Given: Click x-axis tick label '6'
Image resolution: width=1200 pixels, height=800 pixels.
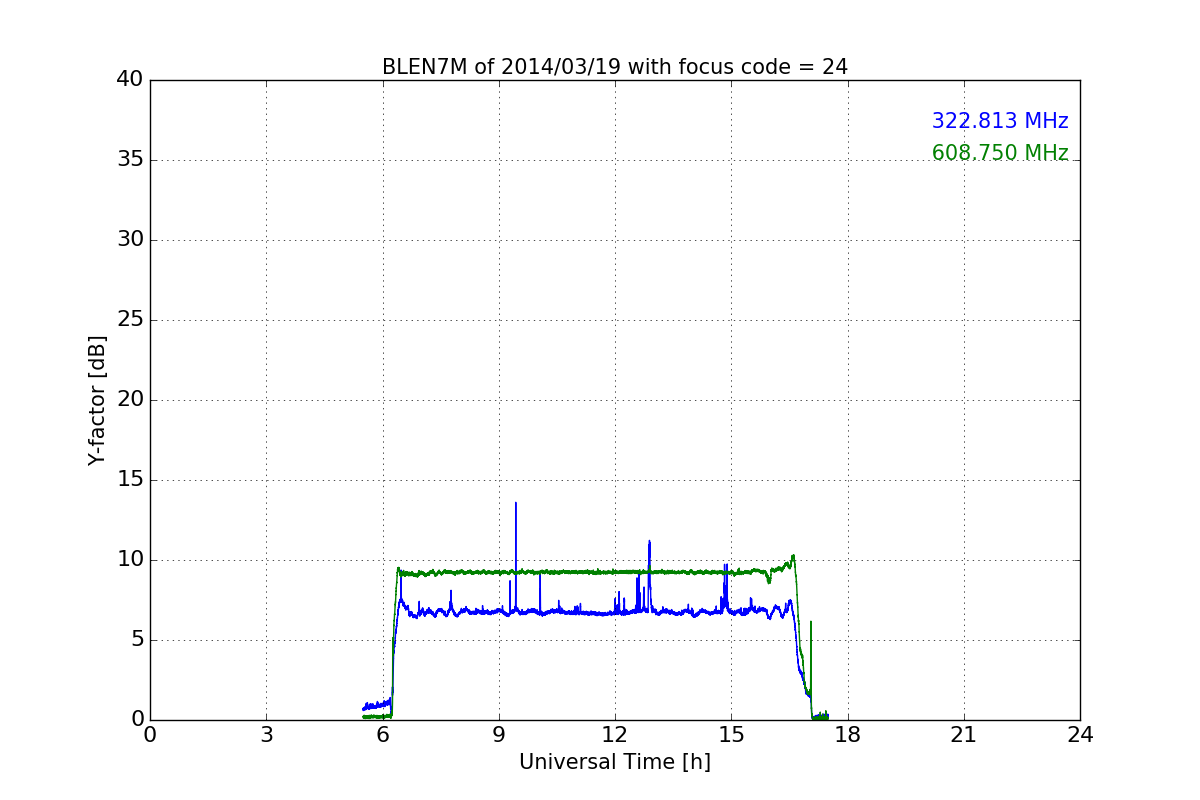Looking at the screenshot, I should coord(383,735).
